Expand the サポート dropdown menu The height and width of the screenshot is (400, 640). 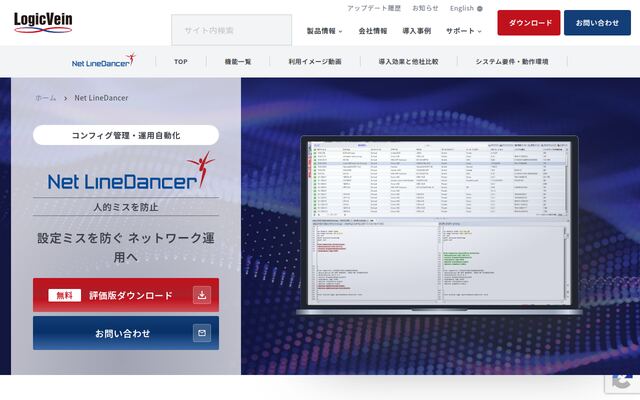(464, 31)
